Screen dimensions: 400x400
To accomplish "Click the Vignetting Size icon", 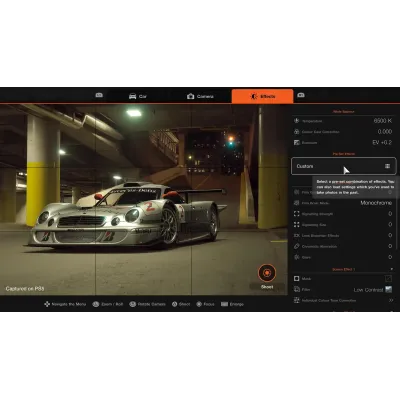I will click(x=296, y=225).
